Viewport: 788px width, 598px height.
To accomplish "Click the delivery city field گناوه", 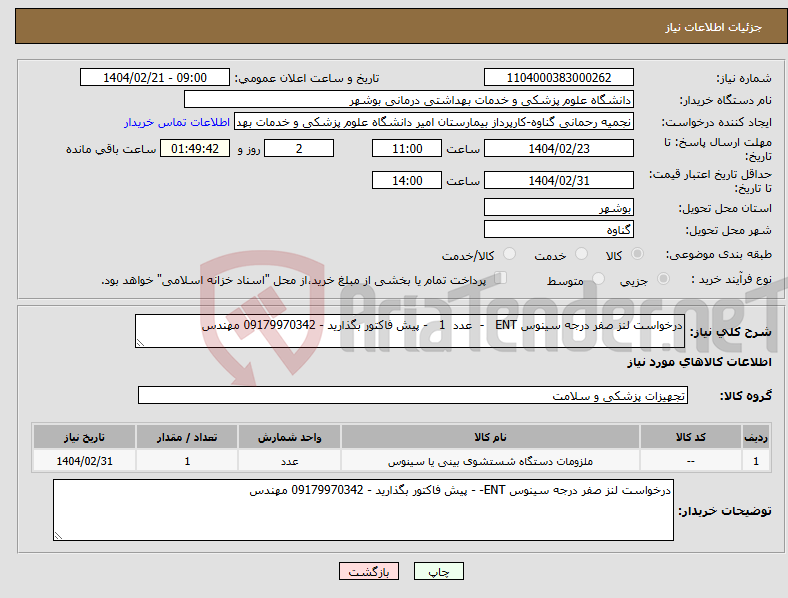I will point(558,229).
